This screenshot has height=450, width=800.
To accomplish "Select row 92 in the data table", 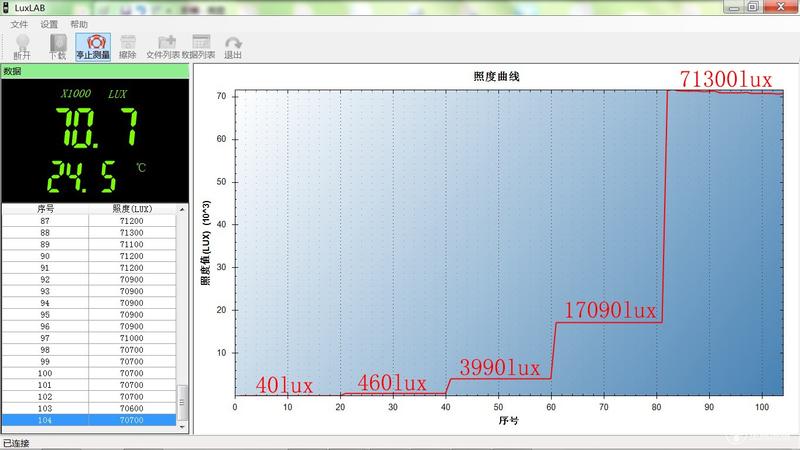I will point(89,279).
